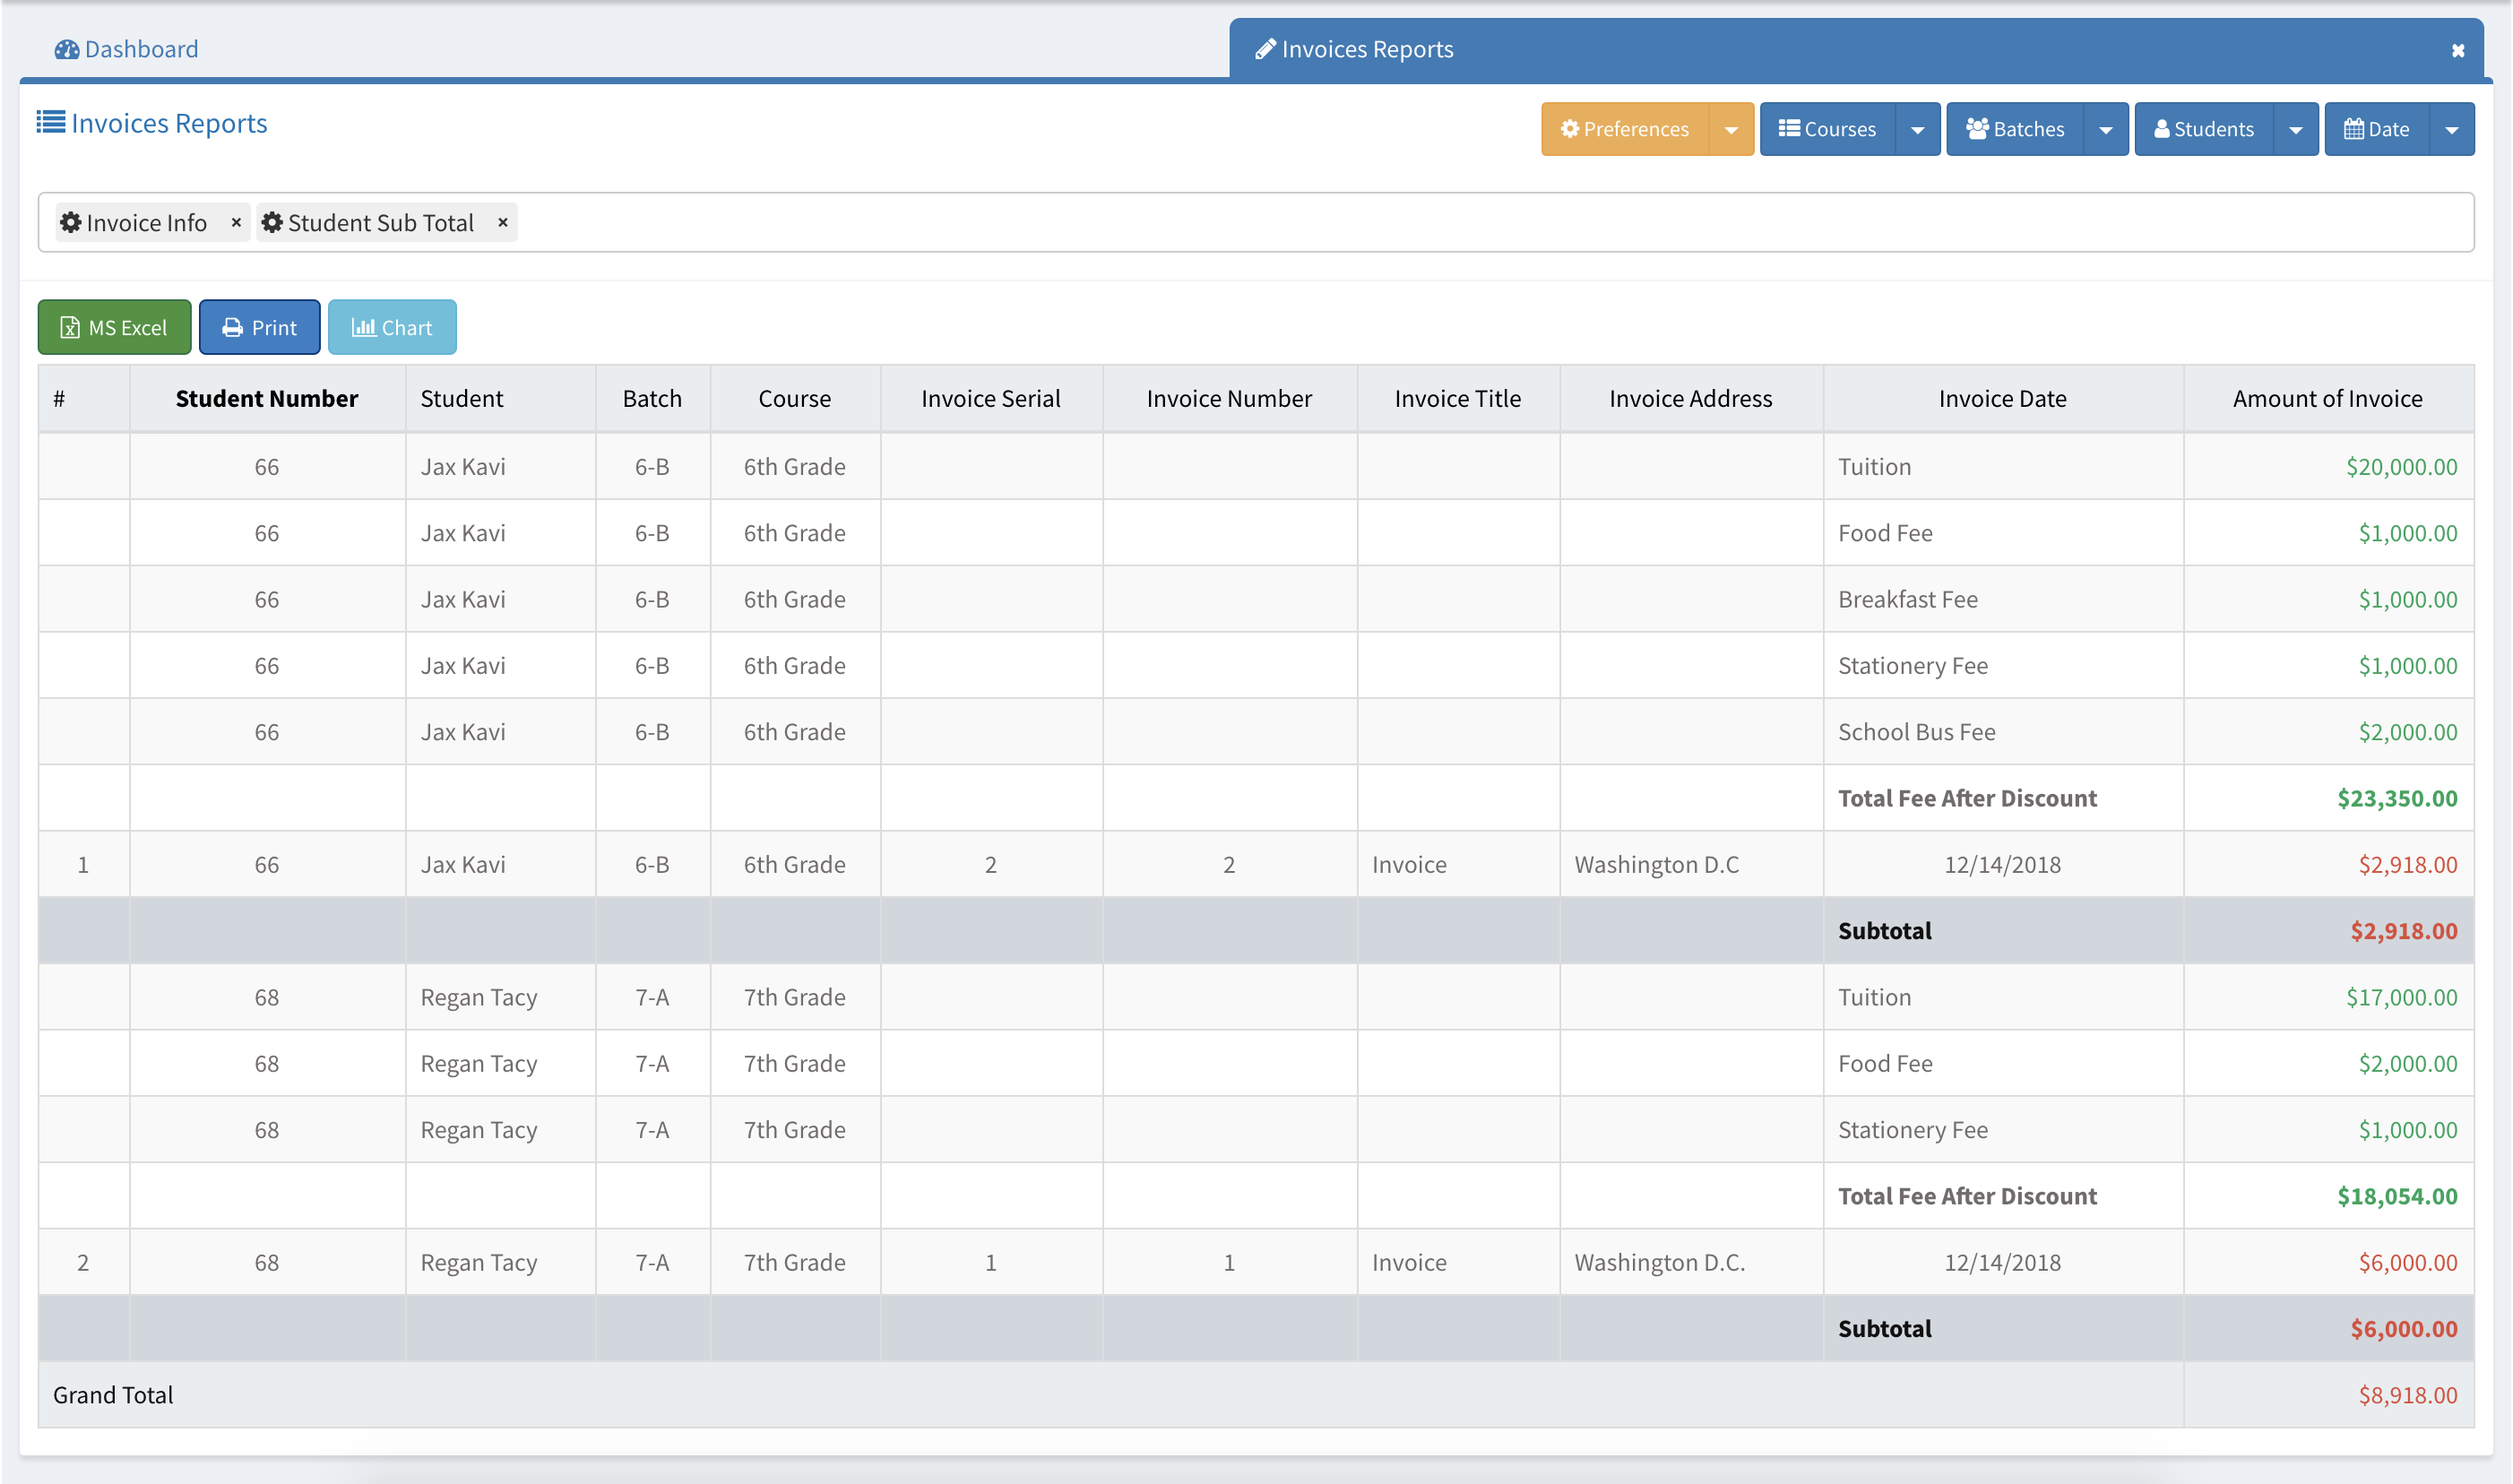Image resolution: width=2513 pixels, height=1484 pixels.
Task: Click the Print button
Action: (x=259, y=327)
